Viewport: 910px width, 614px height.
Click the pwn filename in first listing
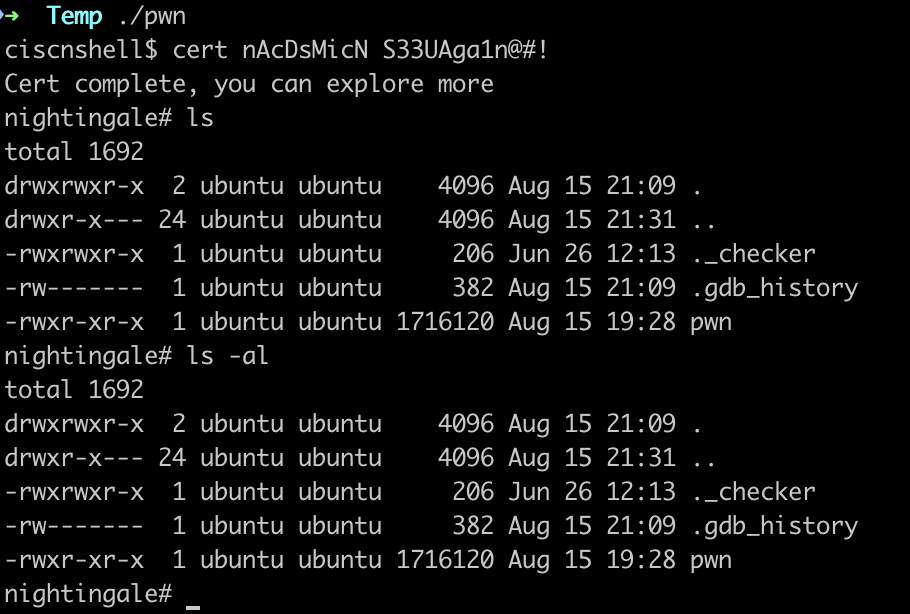pyautogui.click(x=711, y=321)
